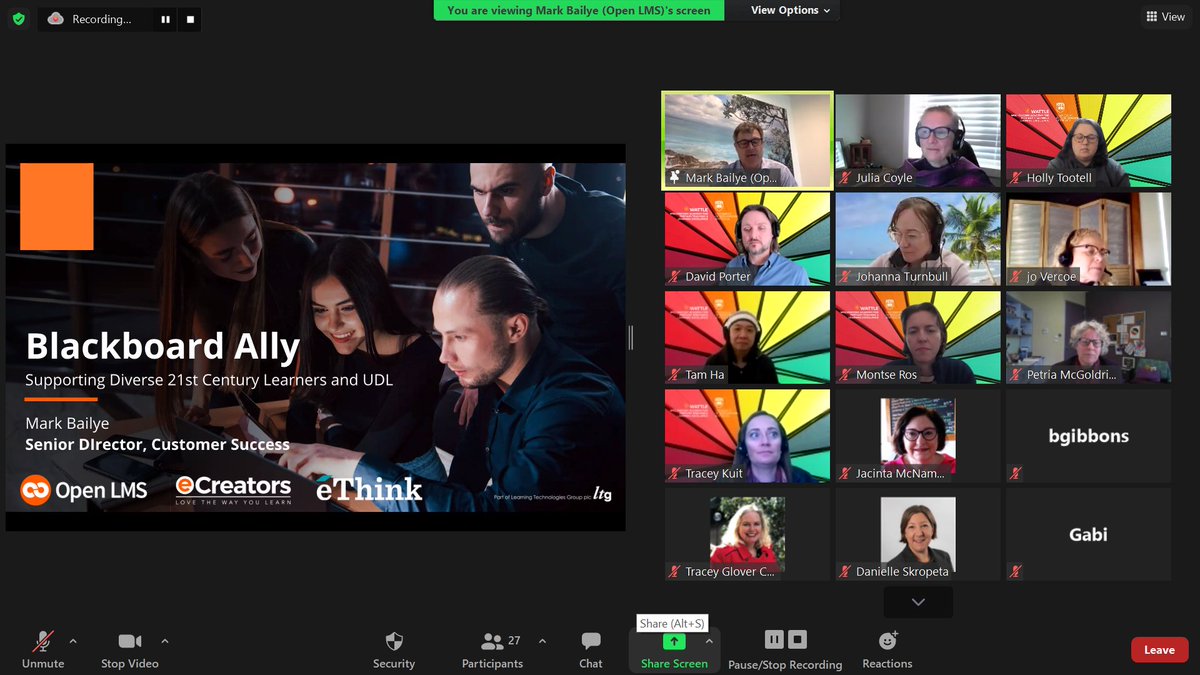Select the bgibbons participant tile
The width and height of the screenshot is (1200, 675).
[x=1088, y=435]
